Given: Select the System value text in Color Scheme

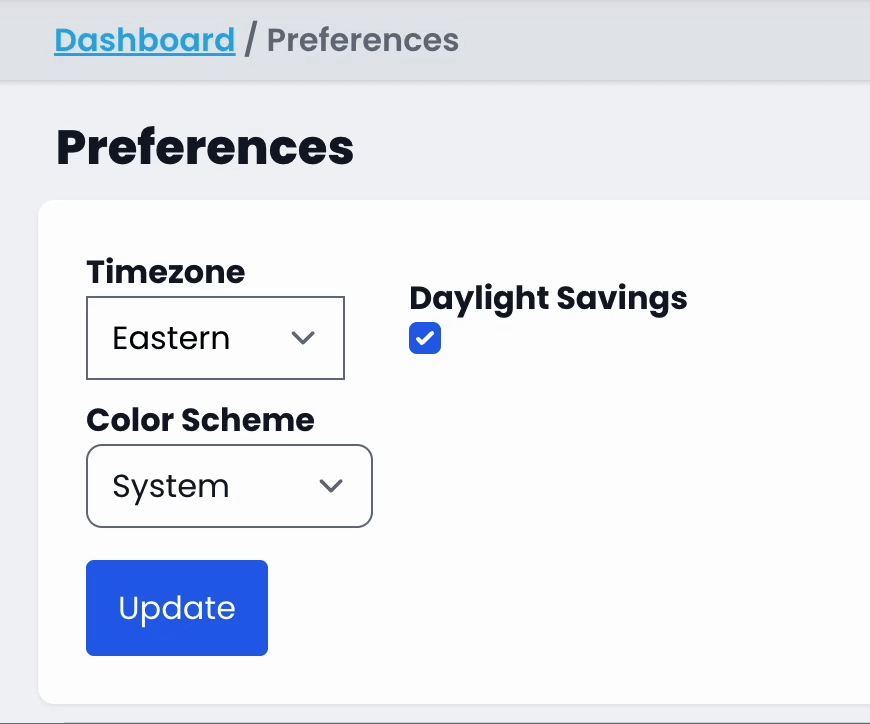Looking at the screenshot, I should (171, 486).
